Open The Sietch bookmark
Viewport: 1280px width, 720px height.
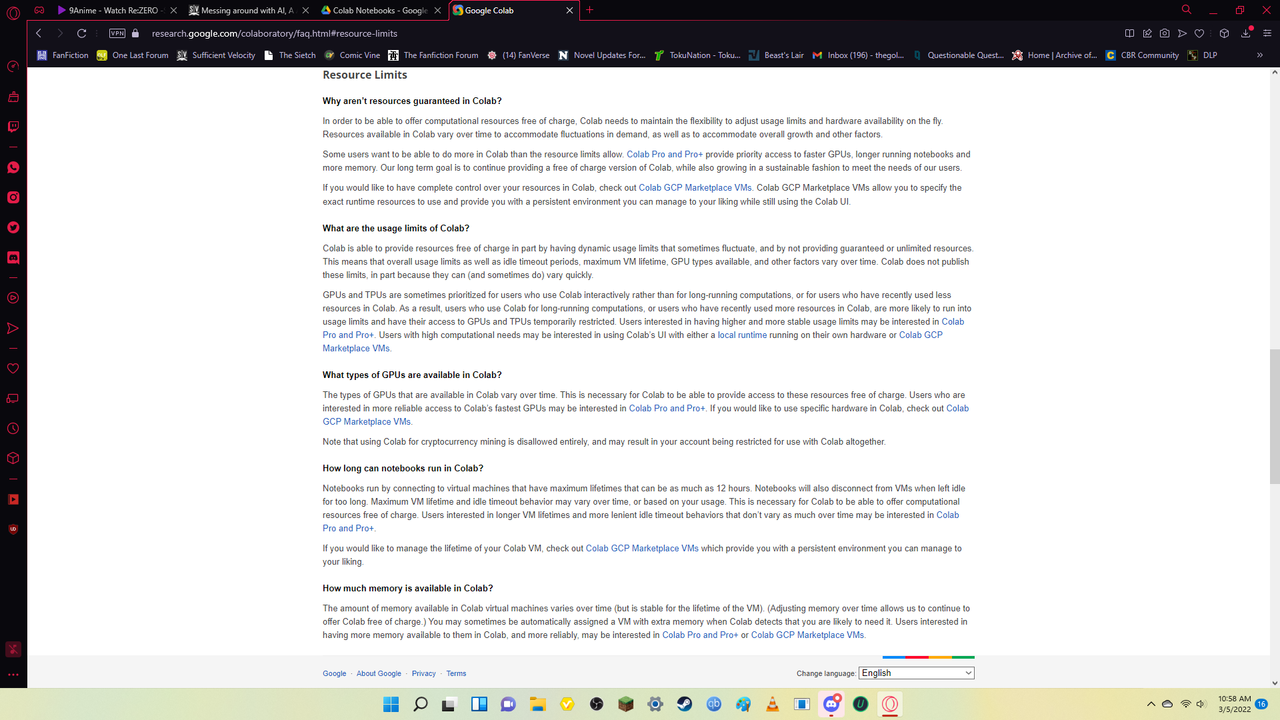click(289, 55)
